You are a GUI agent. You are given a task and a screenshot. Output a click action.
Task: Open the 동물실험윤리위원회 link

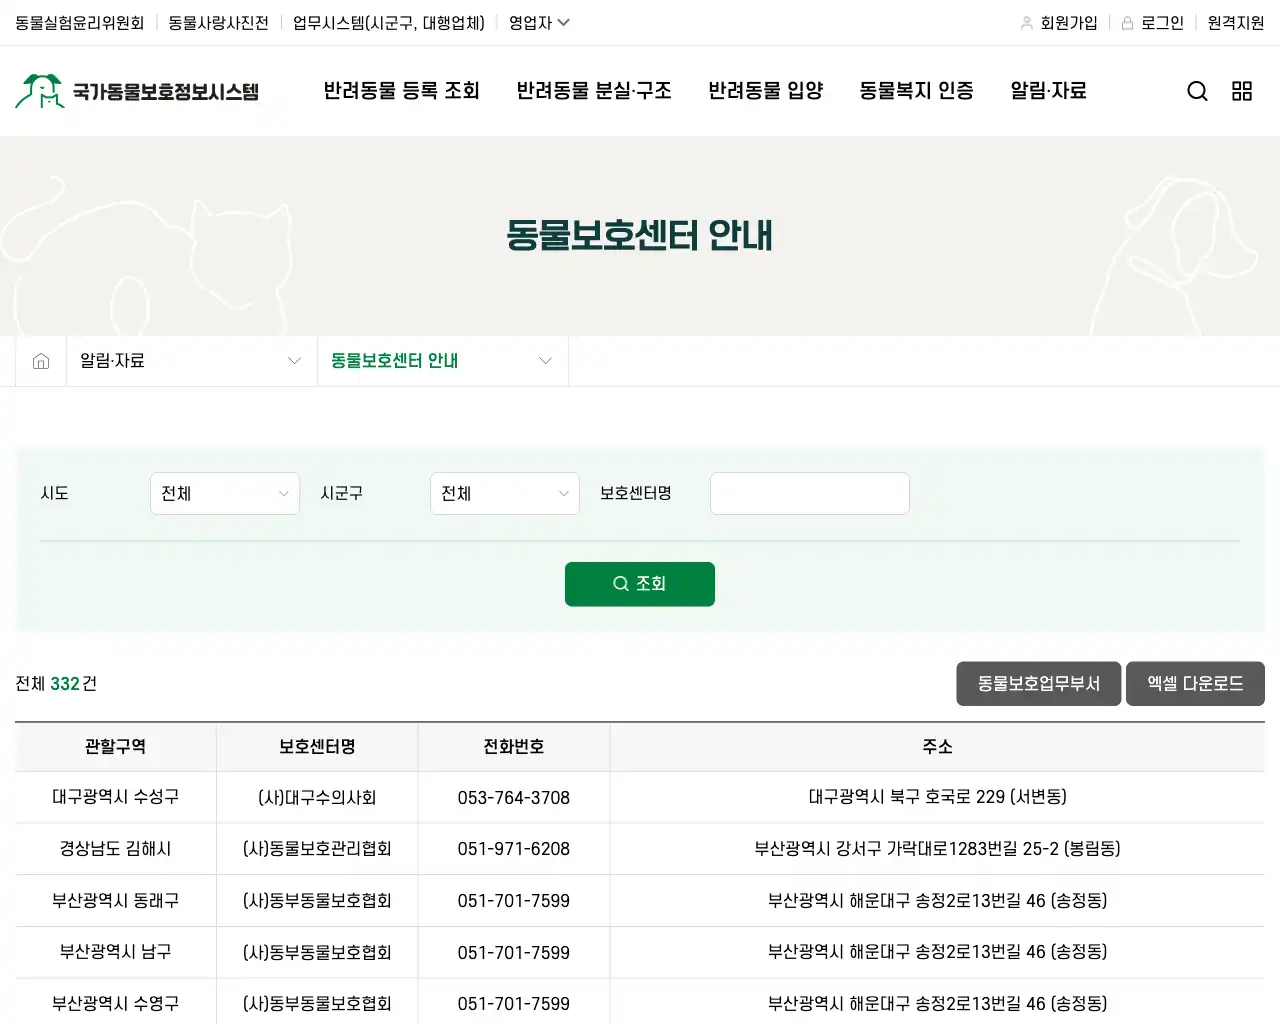pos(80,23)
